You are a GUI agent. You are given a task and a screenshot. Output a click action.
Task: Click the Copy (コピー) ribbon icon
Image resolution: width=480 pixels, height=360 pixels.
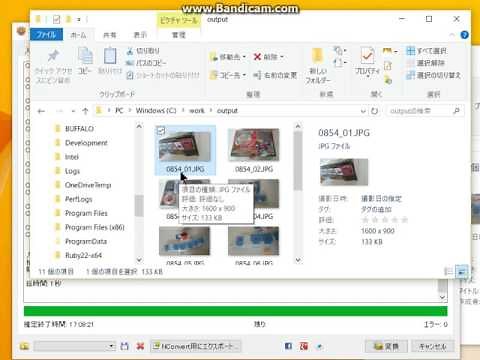point(85,61)
